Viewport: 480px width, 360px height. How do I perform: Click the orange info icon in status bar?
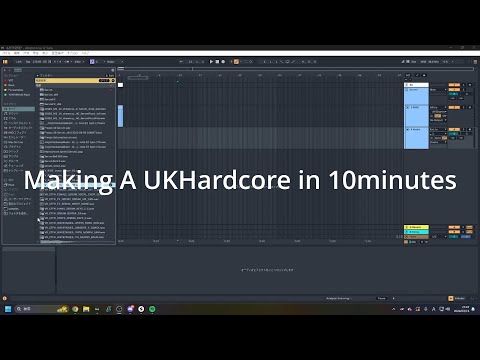(x=5, y=298)
